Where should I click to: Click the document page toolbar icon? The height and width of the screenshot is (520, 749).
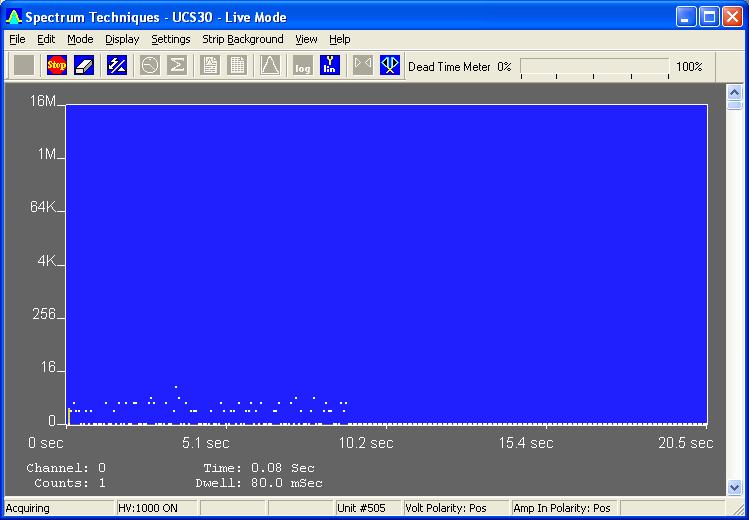[x=211, y=65]
